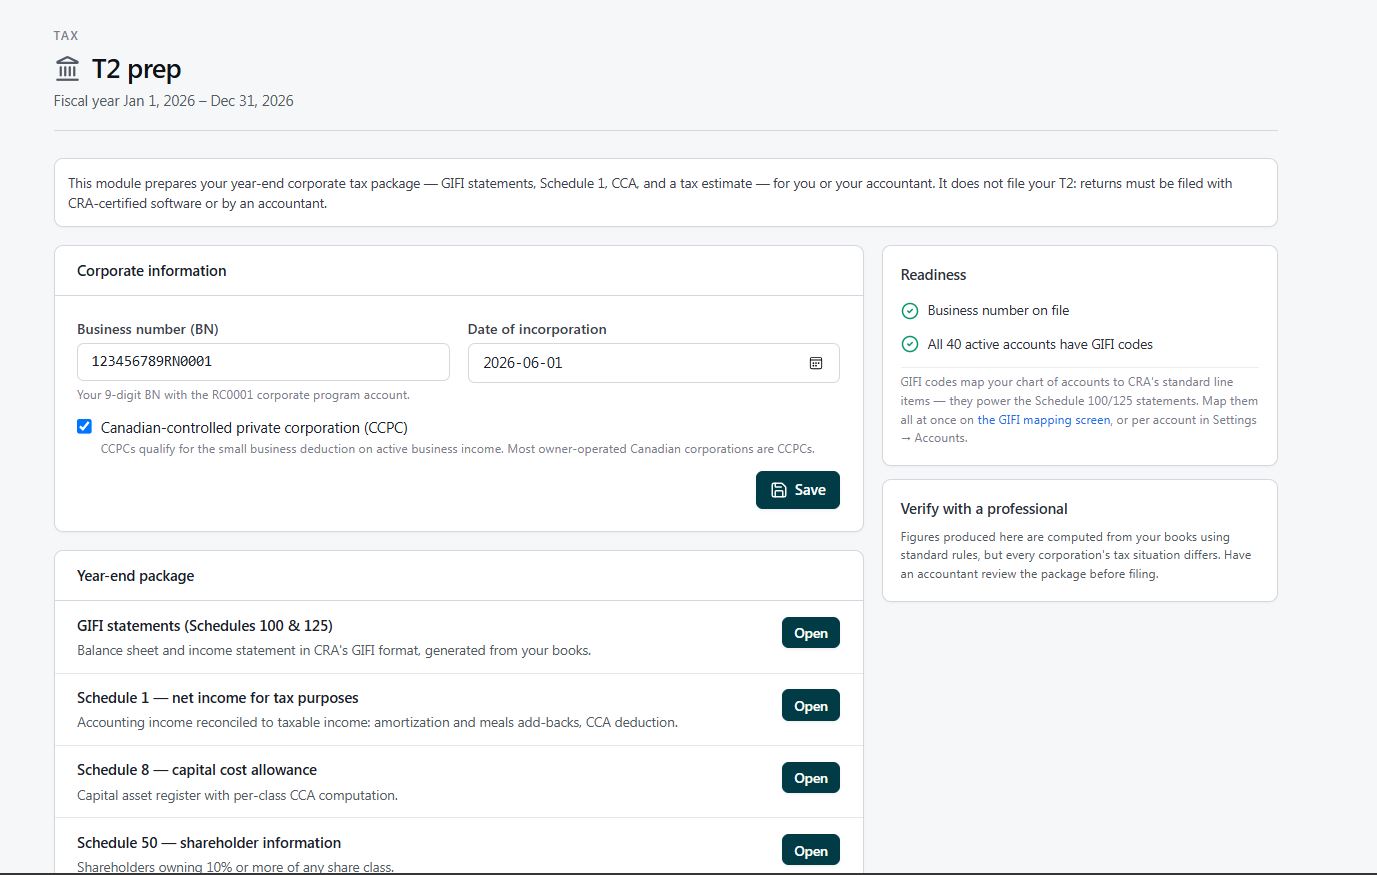This screenshot has height=875, width=1377.
Task: Click the 'Schedule 8 — capital cost allowance' title
Action: [197, 770]
